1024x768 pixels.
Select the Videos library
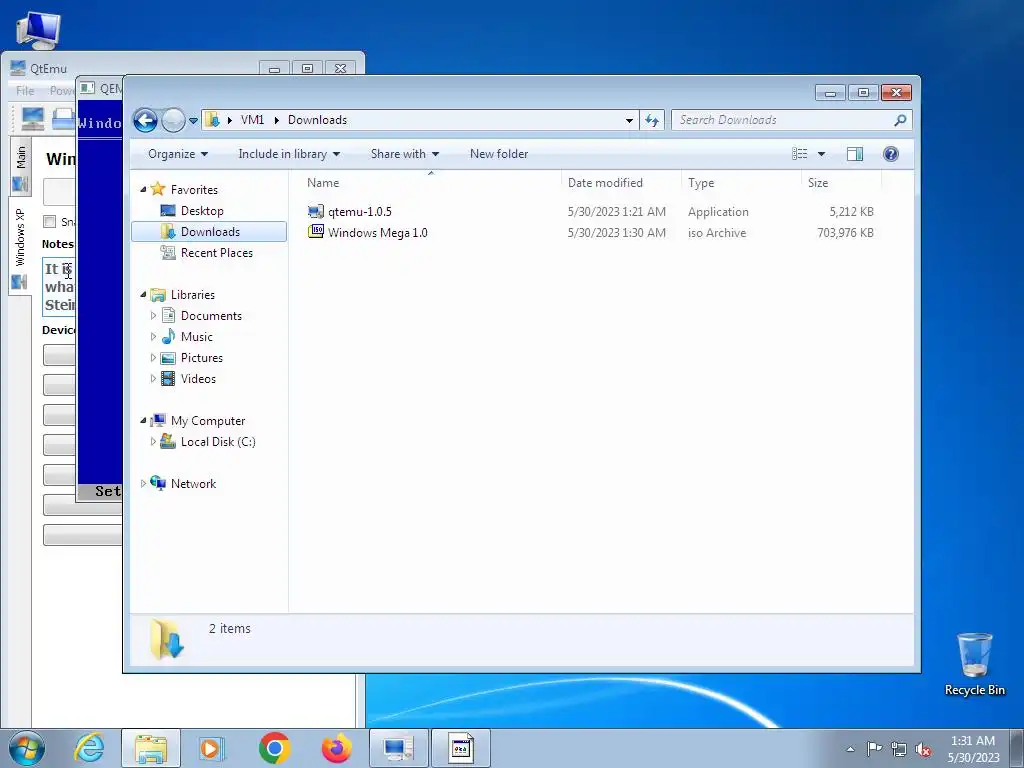coord(198,379)
